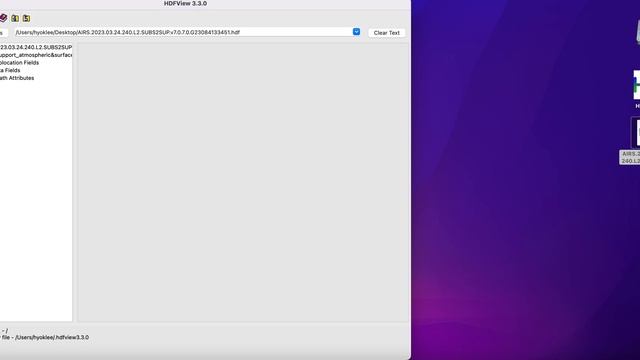Click the status line showing /Users/hyoklee/.hdfview3.3.0
This screenshot has width=640, height=360.
coord(44,338)
